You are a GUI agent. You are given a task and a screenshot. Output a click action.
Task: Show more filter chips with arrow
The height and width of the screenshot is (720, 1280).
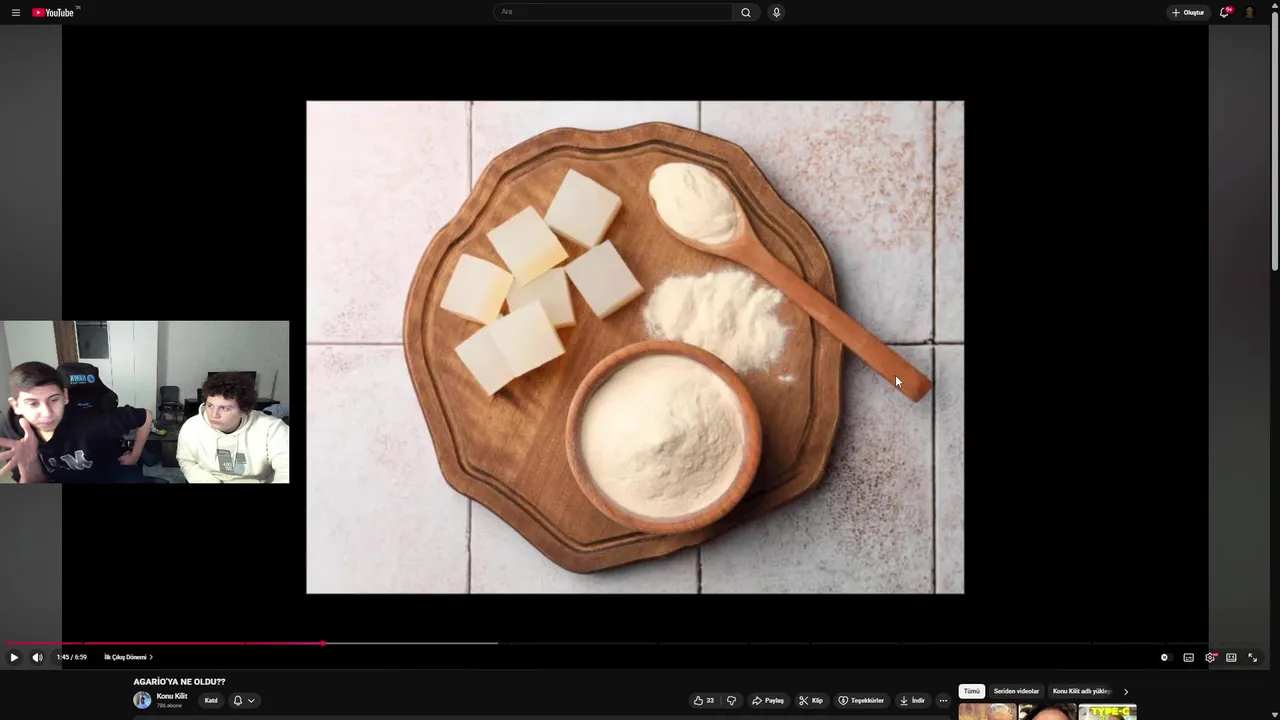(x=1126, y=691)
